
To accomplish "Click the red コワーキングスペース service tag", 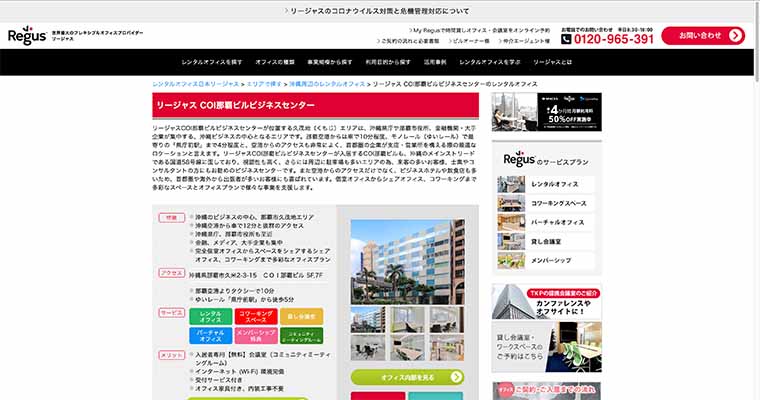I will [256, 315].
